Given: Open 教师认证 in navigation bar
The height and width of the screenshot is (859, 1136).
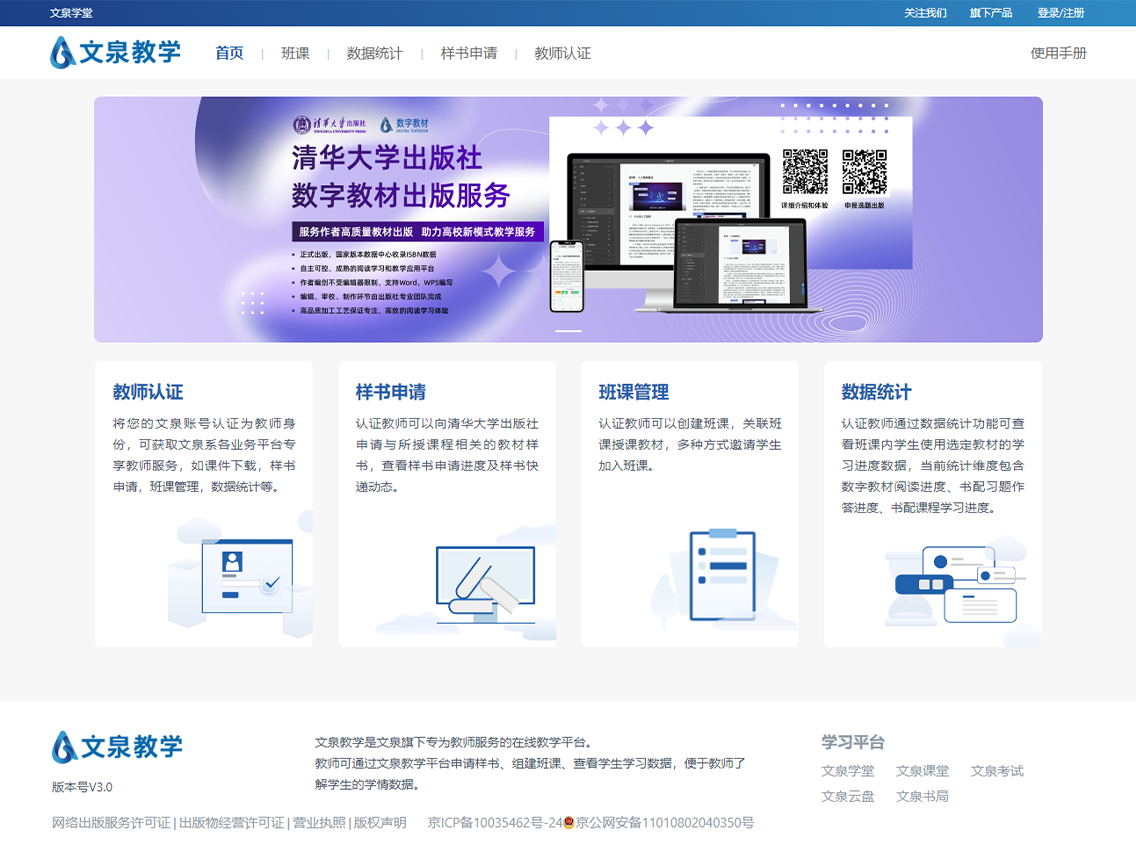Looking at the screenshot, I should click(563, 53).
